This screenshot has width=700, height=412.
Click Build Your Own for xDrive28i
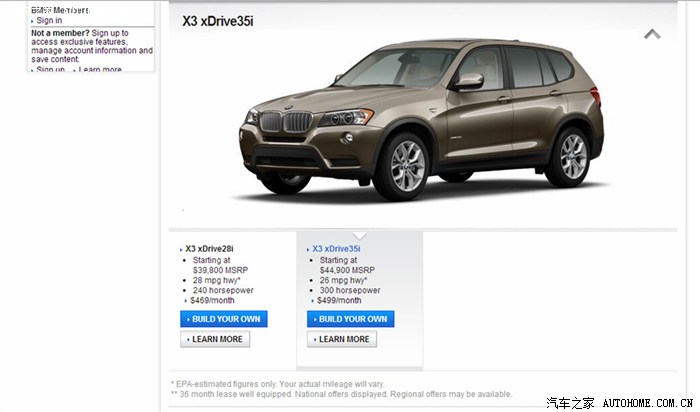tap(224, 319)
